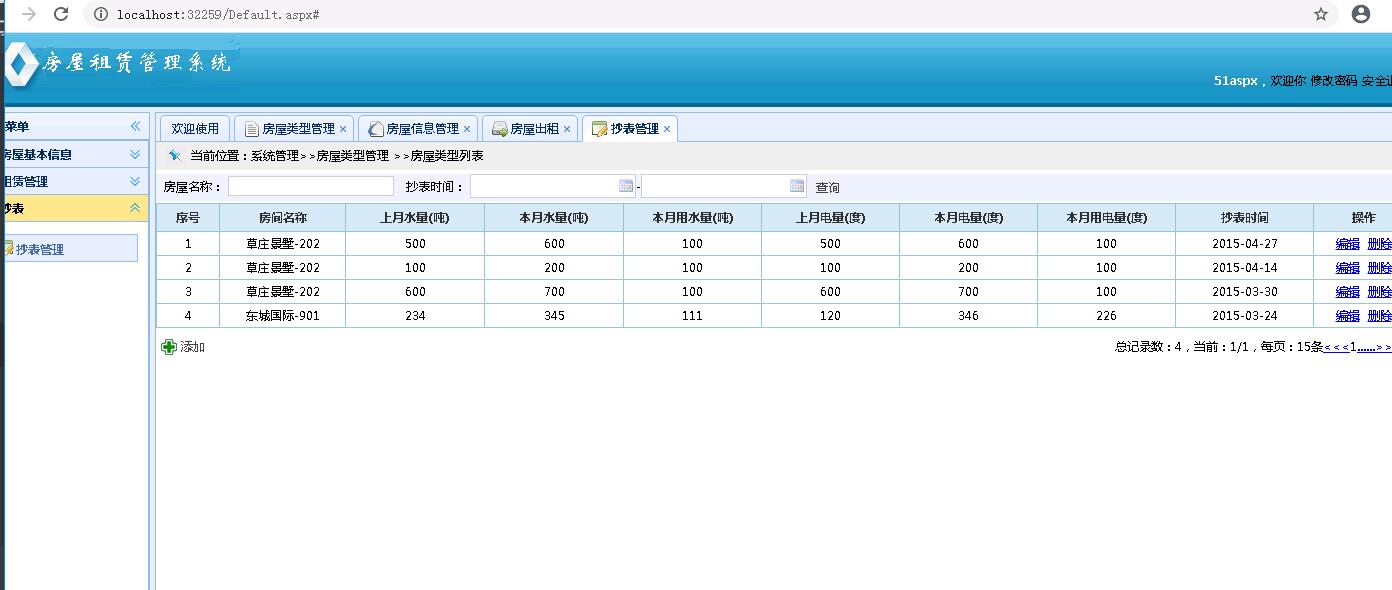1392x590 pixels.
Task: Click 编辑 link for row 1
Action: tap(1347, 243)
